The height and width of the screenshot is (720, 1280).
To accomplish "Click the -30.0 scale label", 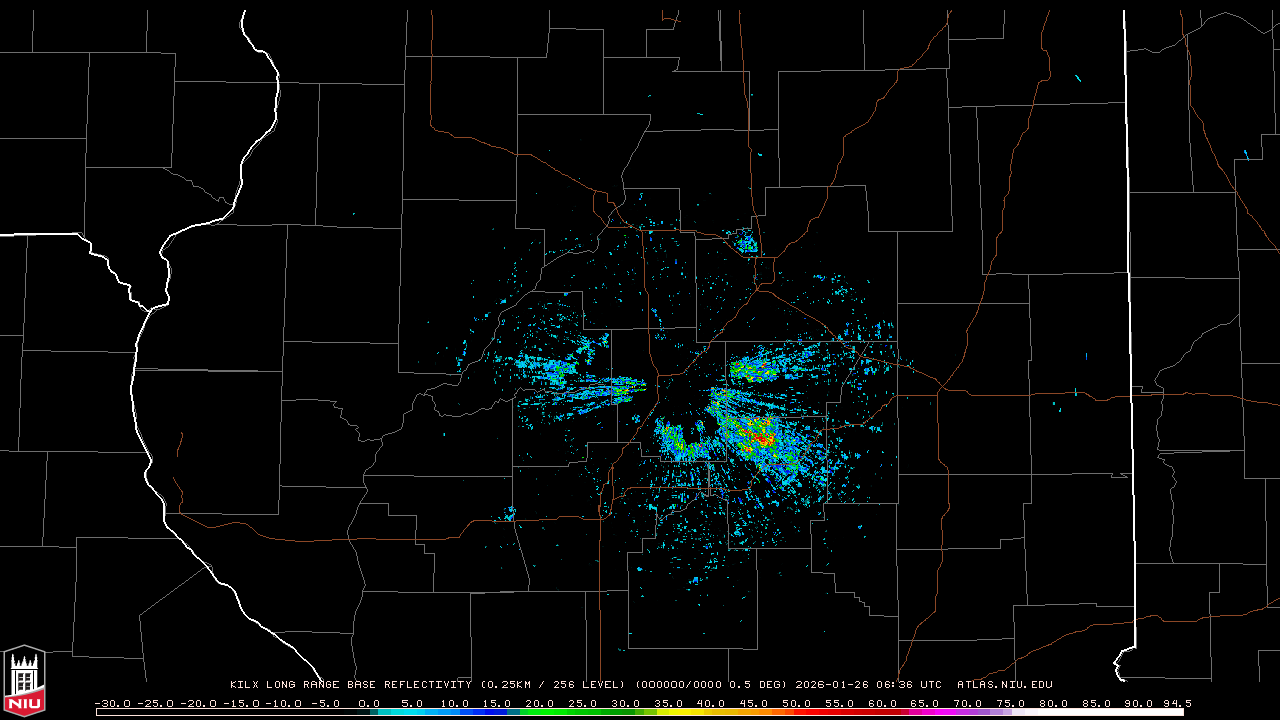I will pos(112,703).
